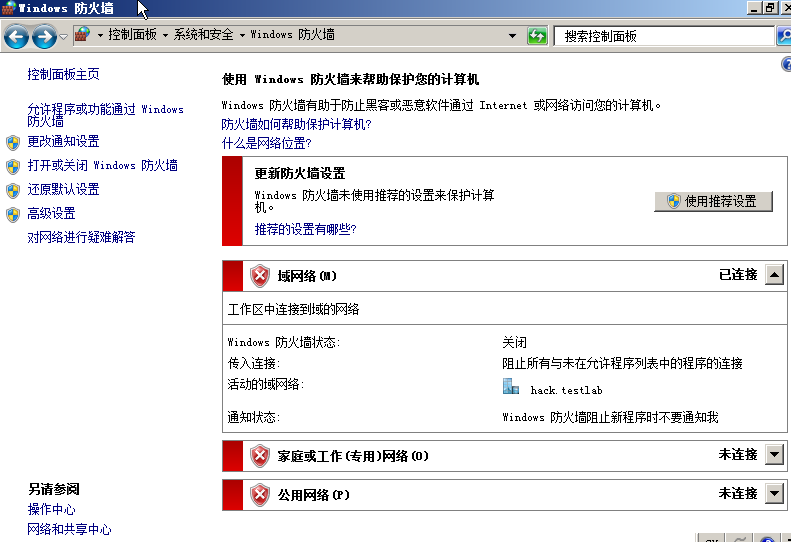Click the red shield icon for 域网络
Image resolution: width=791 pixels, height=542 pixels.
260,275
